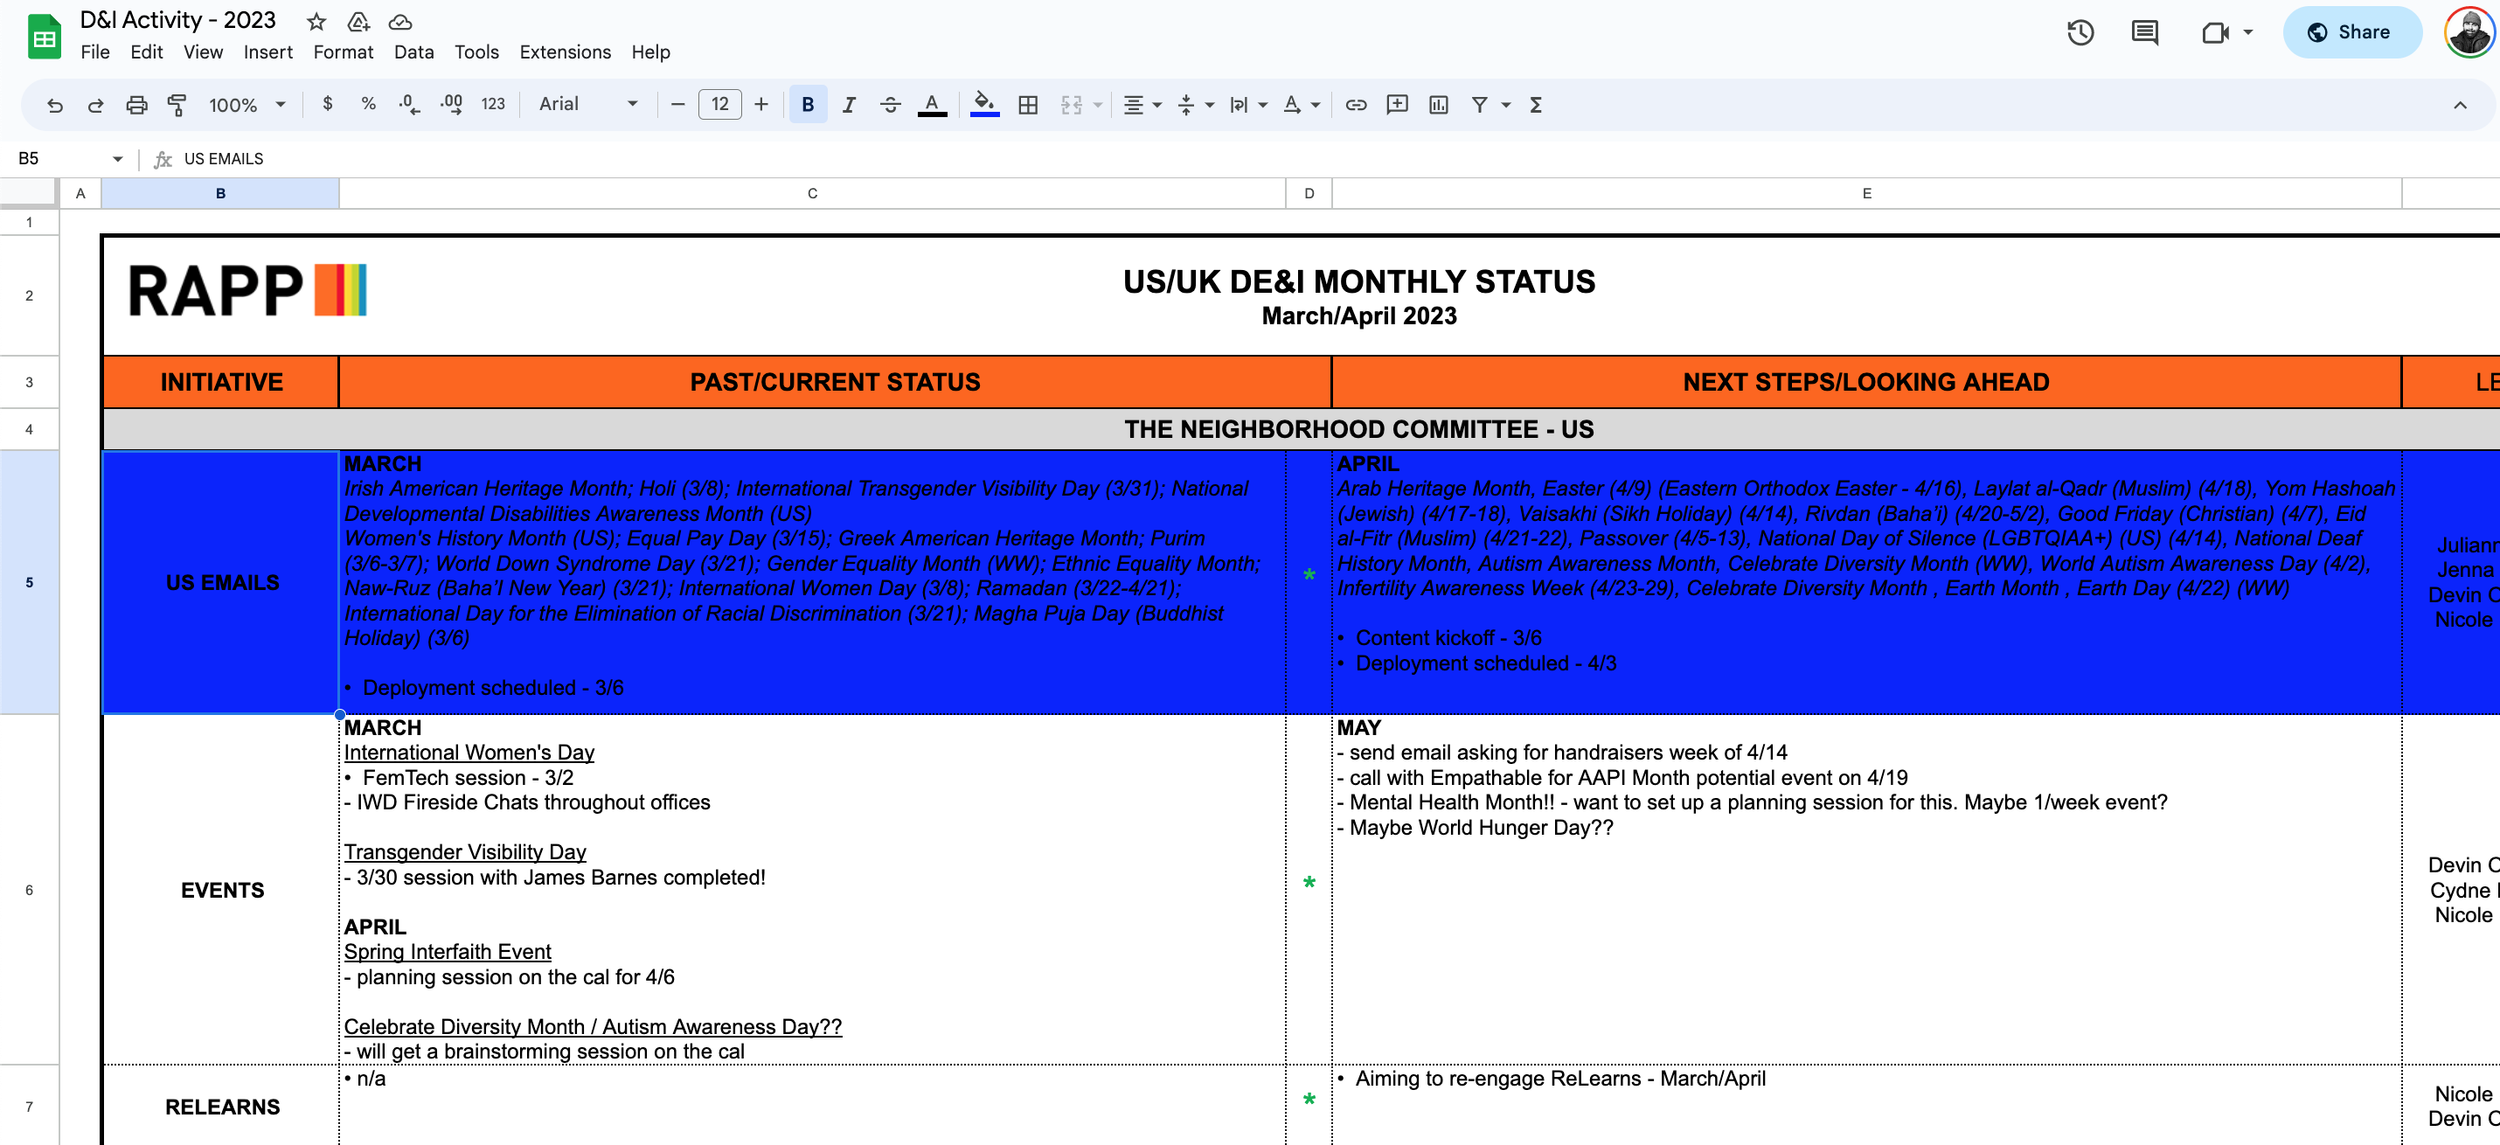Open the horizontal align dropdown

pos(1141,105)
